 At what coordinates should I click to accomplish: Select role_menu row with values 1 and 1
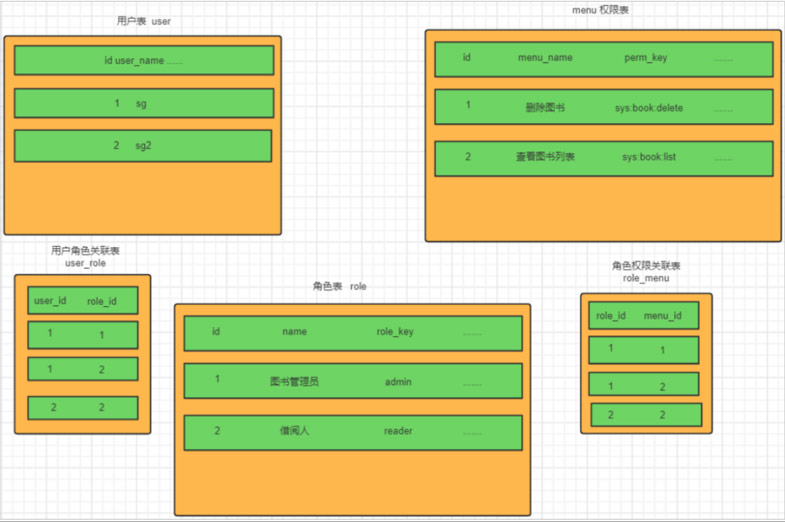pyautogui.click(x=644, y=349)
